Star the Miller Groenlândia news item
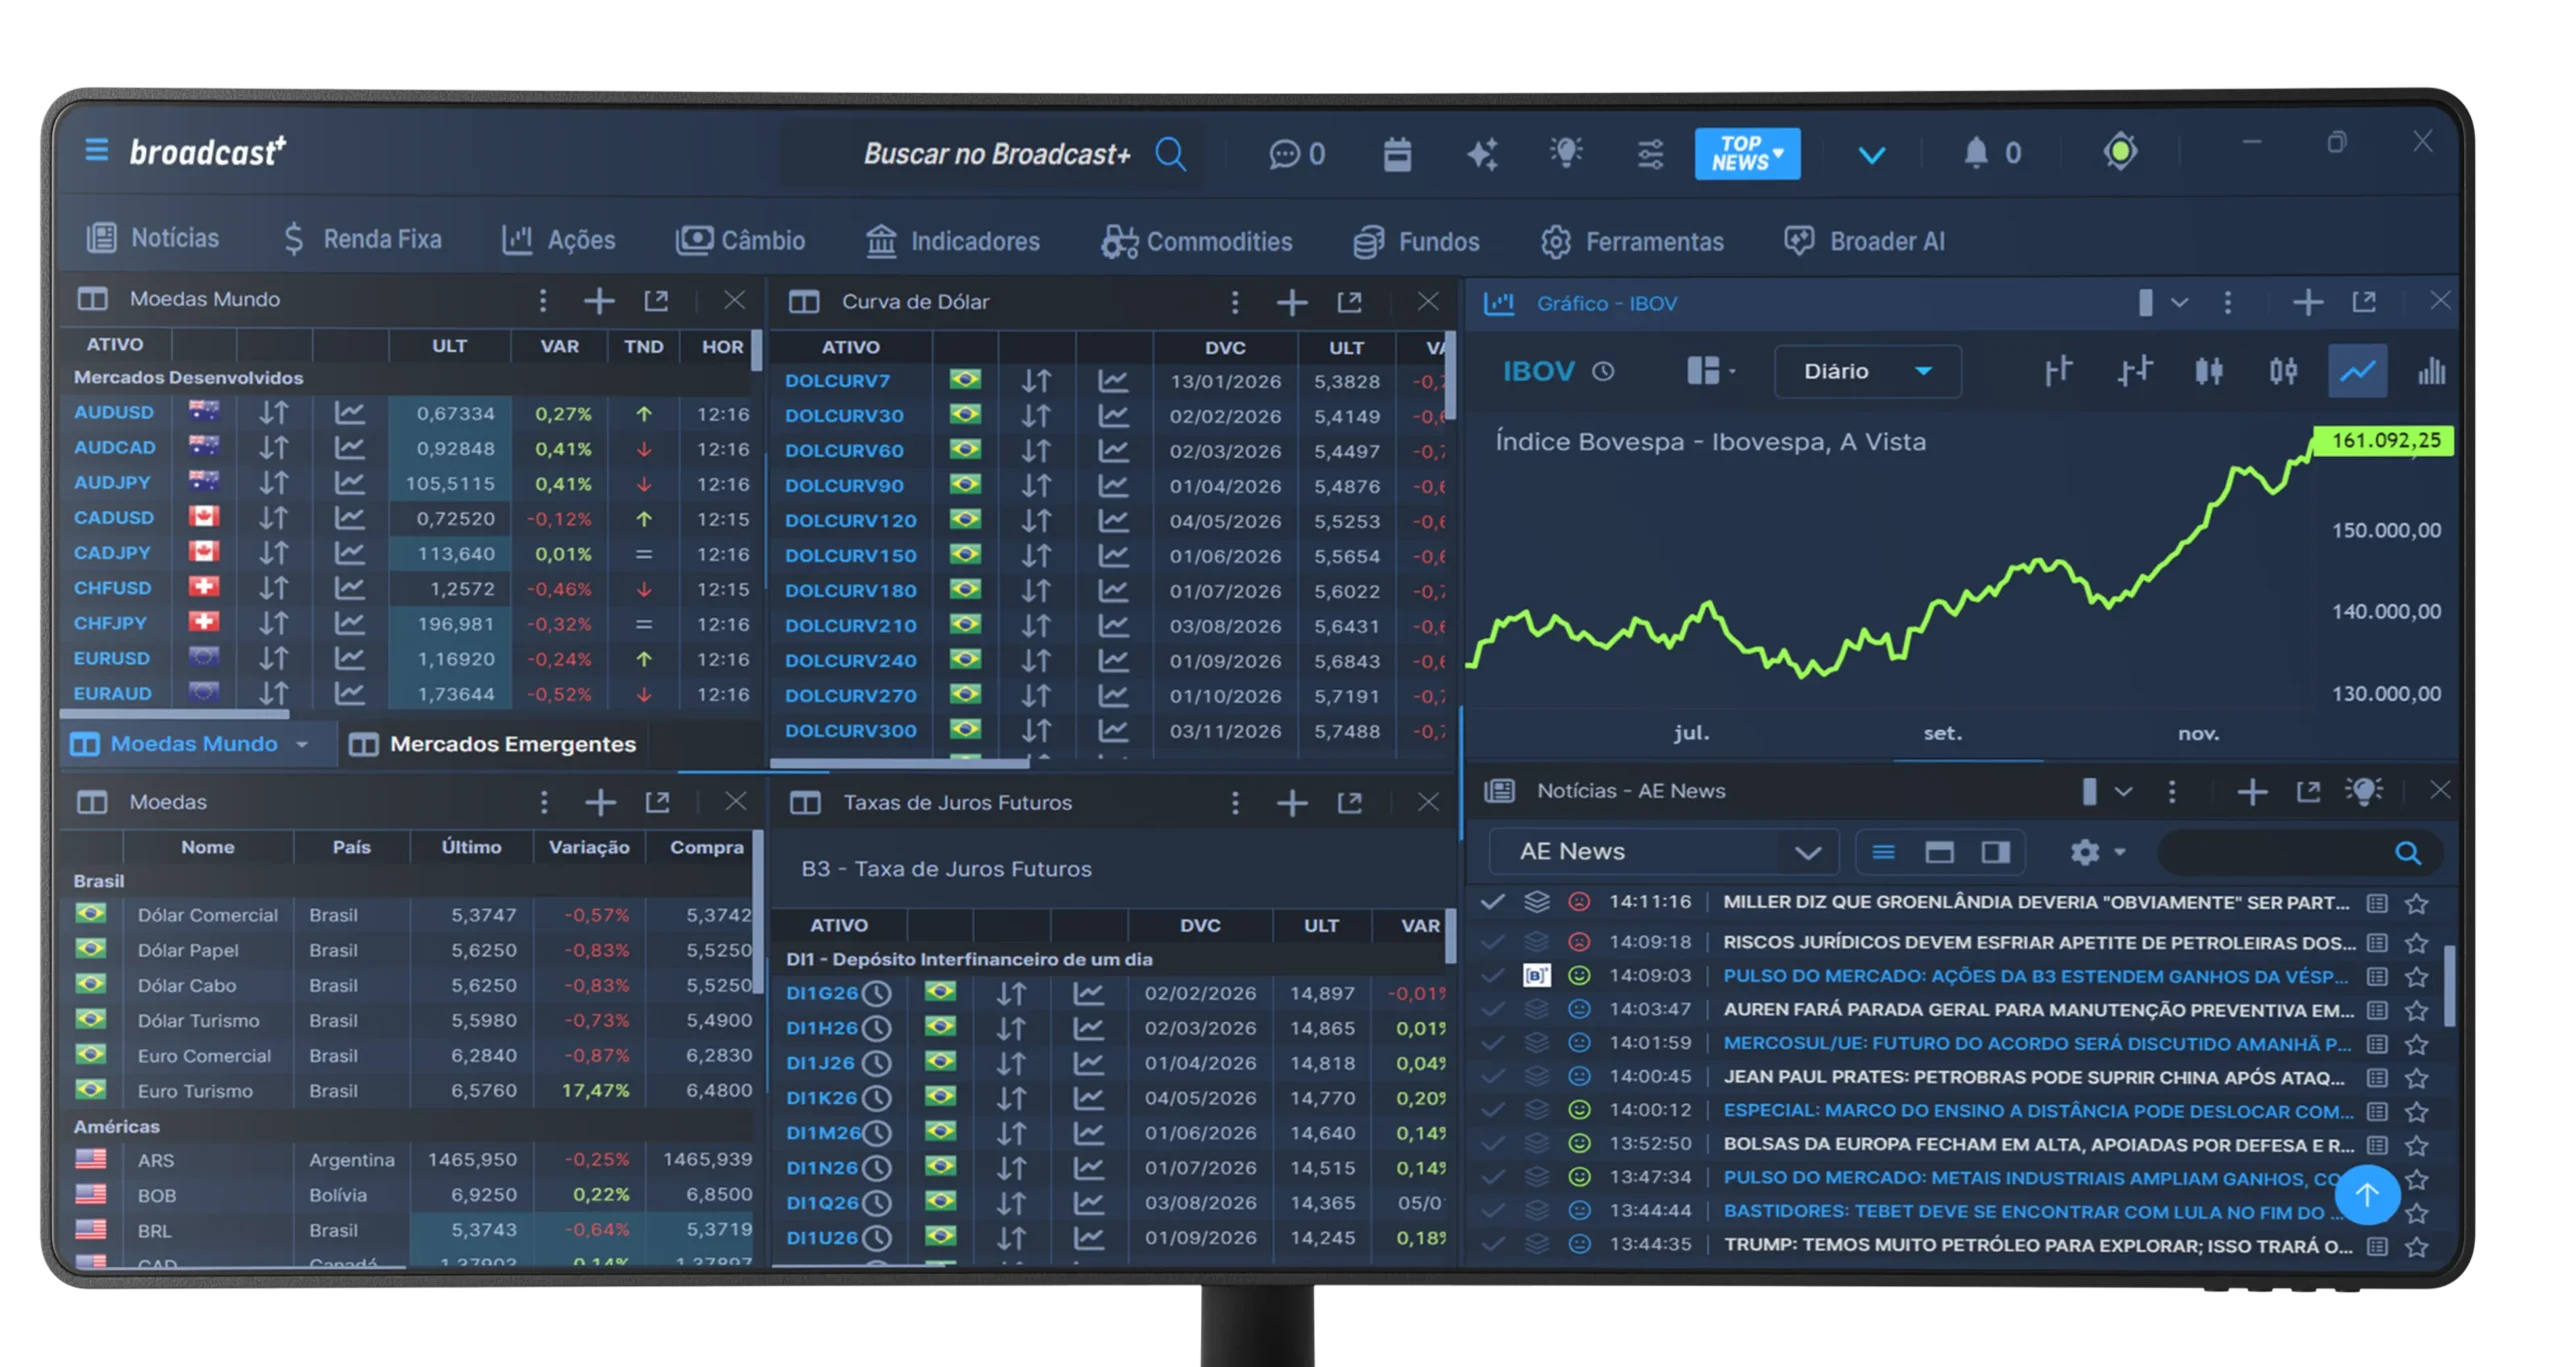2560x1367 pixels. click(x=2417, y=904)
